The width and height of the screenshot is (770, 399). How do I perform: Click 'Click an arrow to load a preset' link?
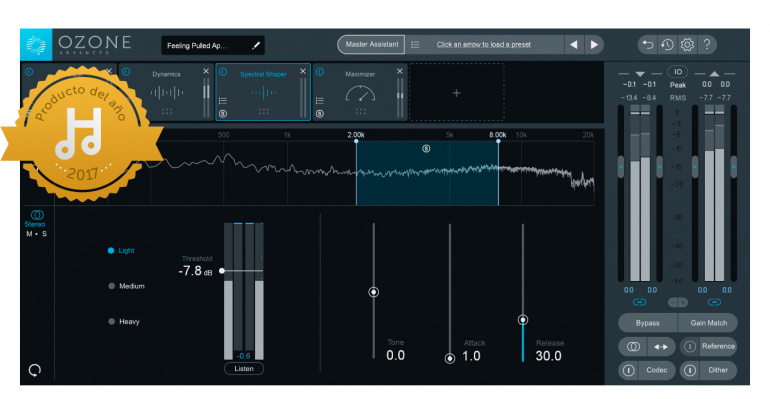pos(484,45)
